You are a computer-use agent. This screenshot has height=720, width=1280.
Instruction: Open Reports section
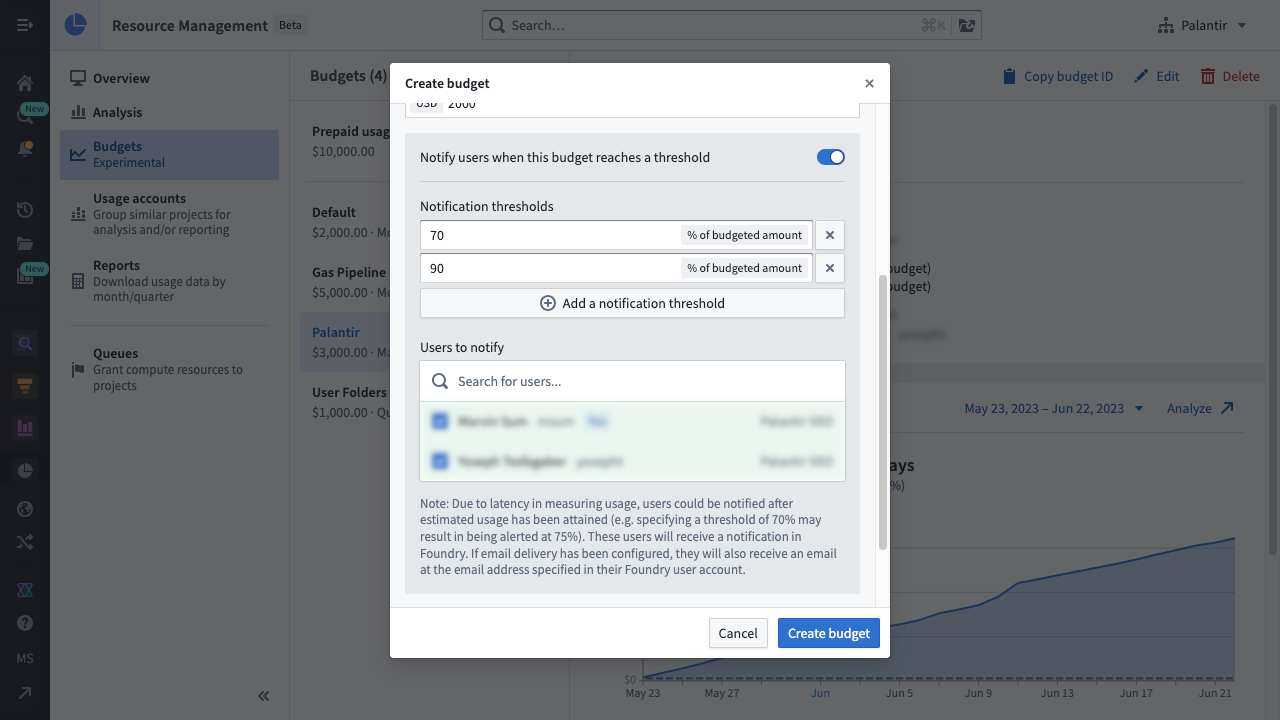tap(169, 281)
